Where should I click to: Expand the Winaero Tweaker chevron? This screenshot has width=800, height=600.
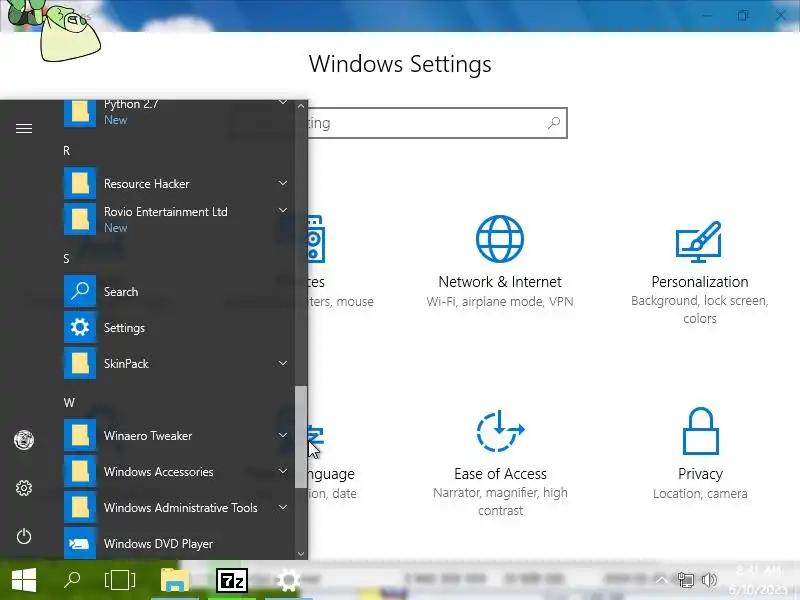[x=283, y=435]
